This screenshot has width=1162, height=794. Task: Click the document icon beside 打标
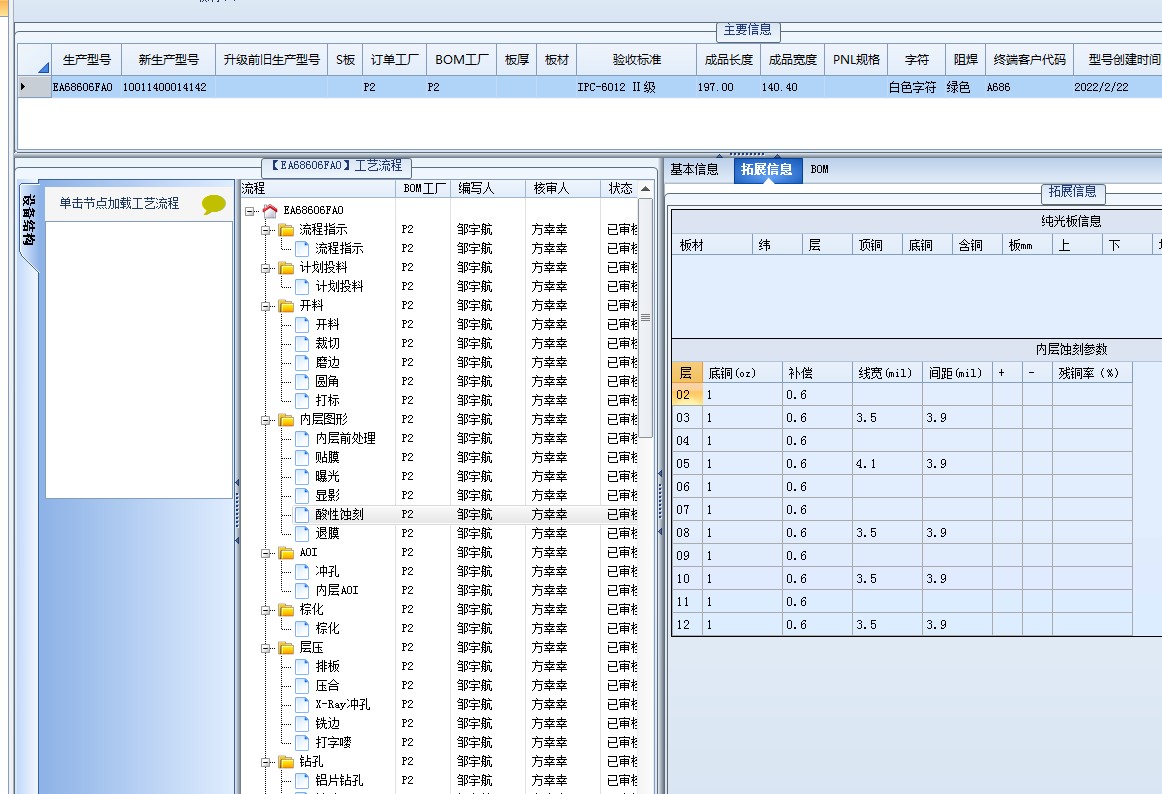pyautogui.click(x=302, y=400)
